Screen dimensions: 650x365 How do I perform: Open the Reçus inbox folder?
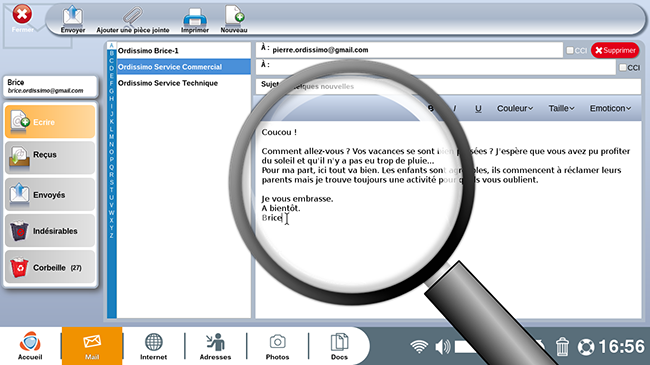coord(50,157)
